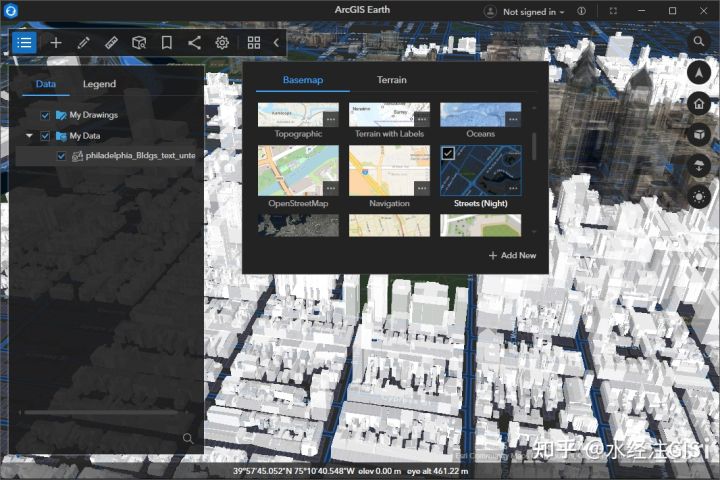Click the info icon in title bar
Screen dimensions: 720x480
click(x=581, y=11)
